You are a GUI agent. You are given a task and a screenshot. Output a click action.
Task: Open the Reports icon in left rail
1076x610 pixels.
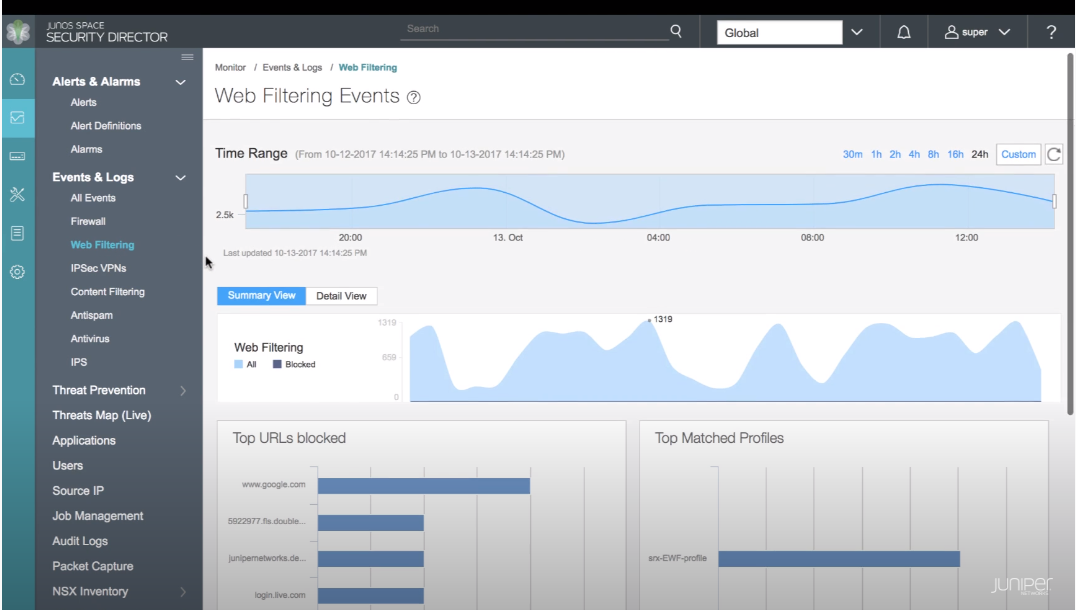pyautogui.click(x=17, y=233)
